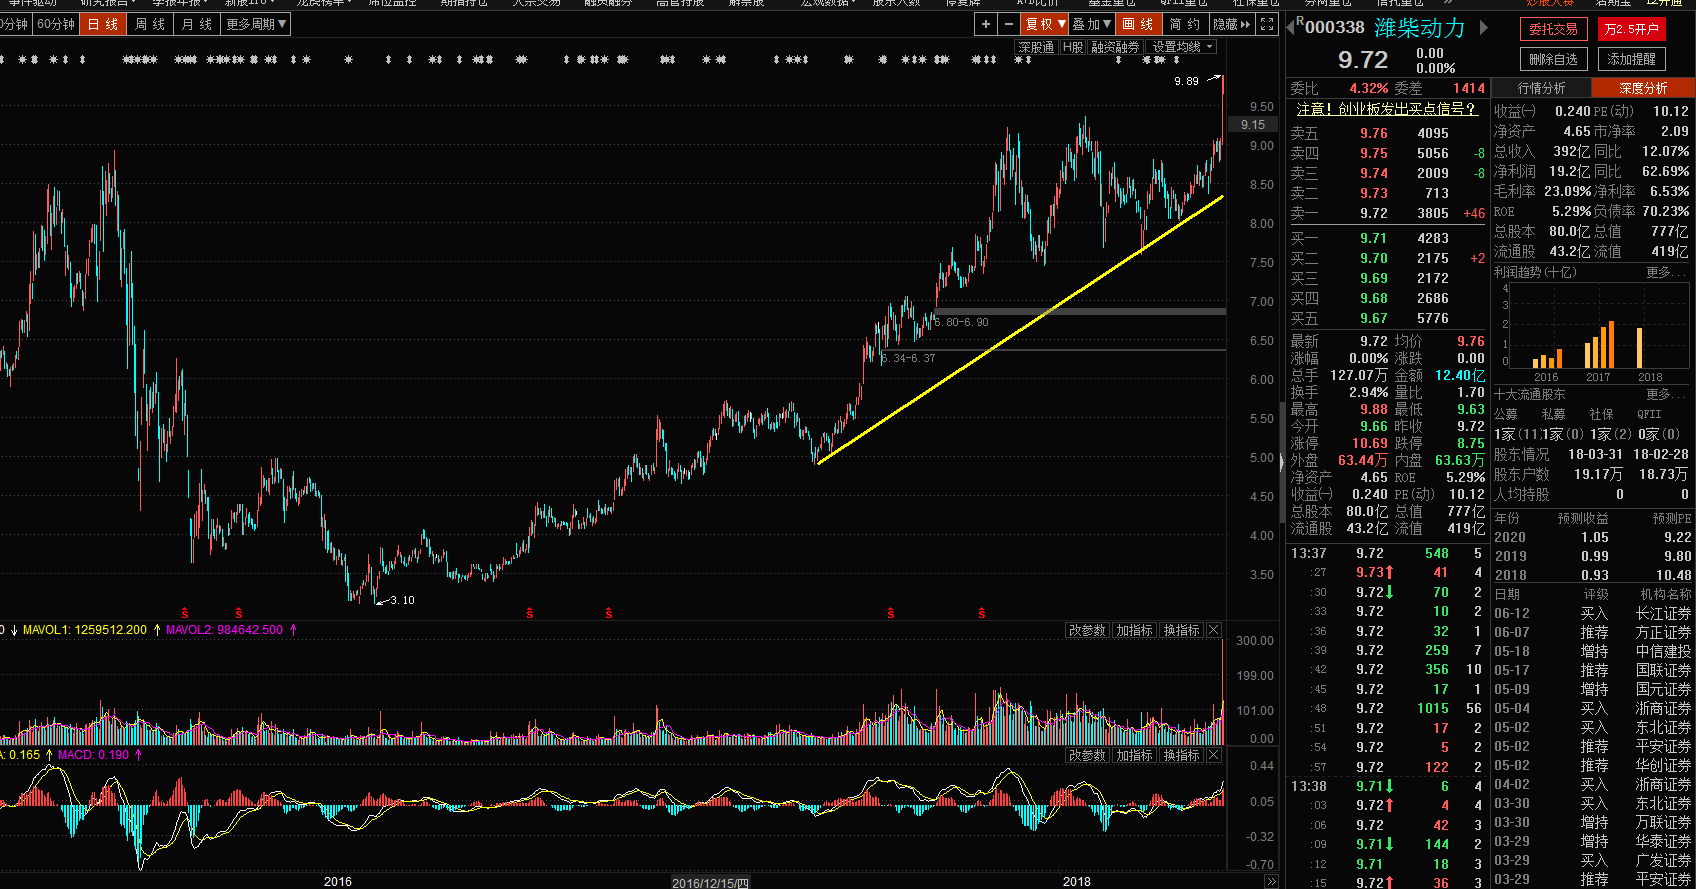Click the MACD 0.190 indicator label
1696x889 pixels.
pos(93,755)
